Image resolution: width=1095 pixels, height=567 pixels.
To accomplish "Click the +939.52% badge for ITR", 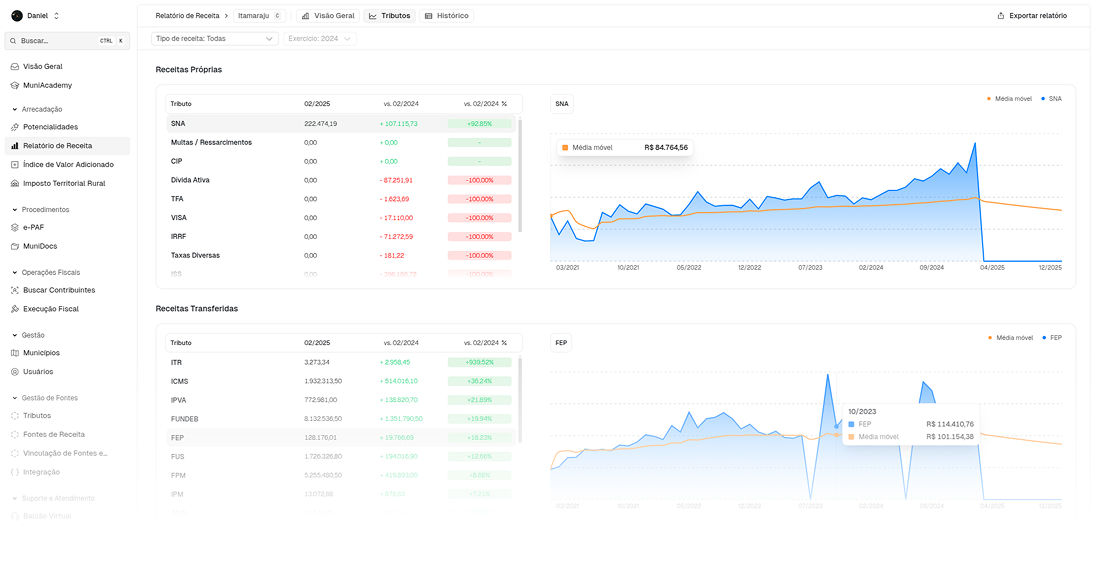I will click(479, 362).
